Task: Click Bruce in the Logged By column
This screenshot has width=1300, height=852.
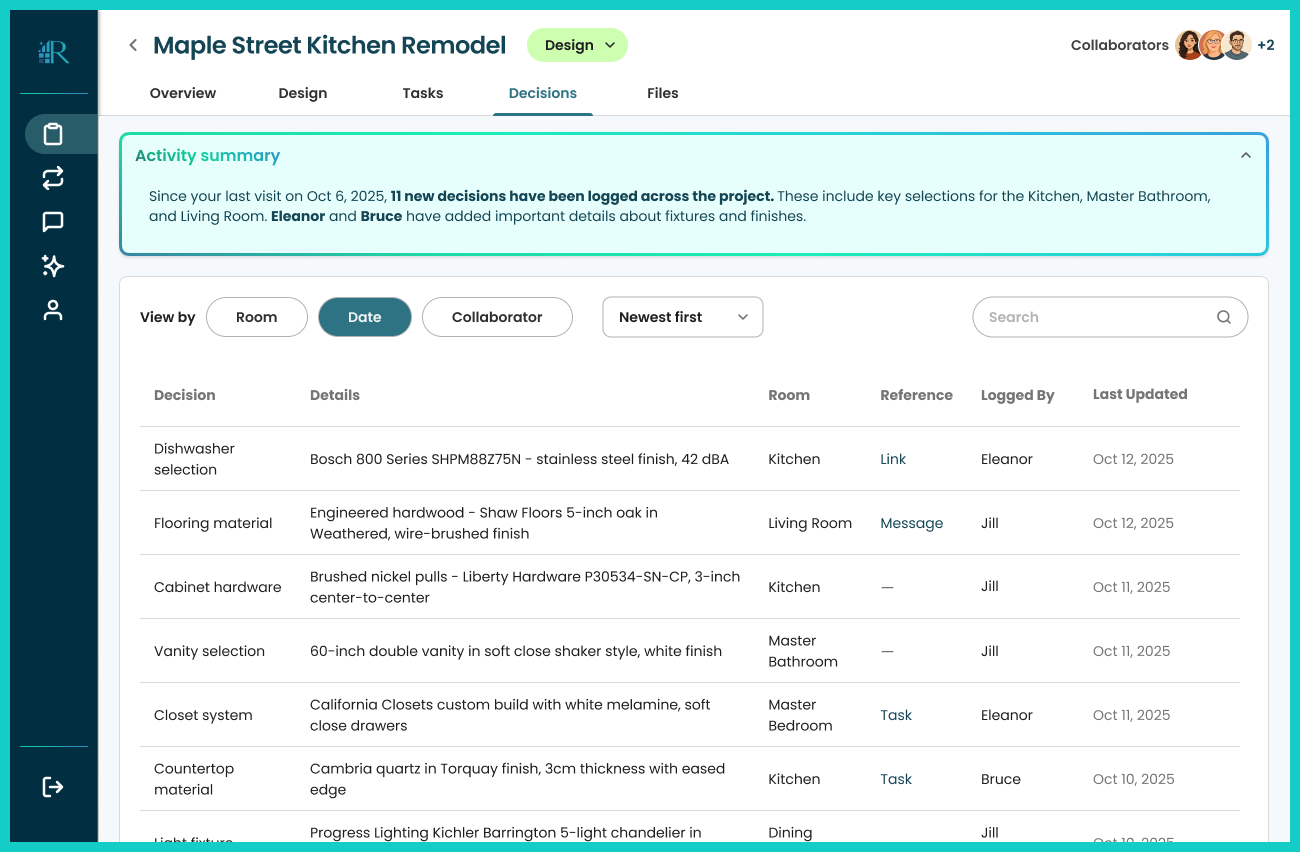Action: pyautogui.click(x=1001, y=779)
